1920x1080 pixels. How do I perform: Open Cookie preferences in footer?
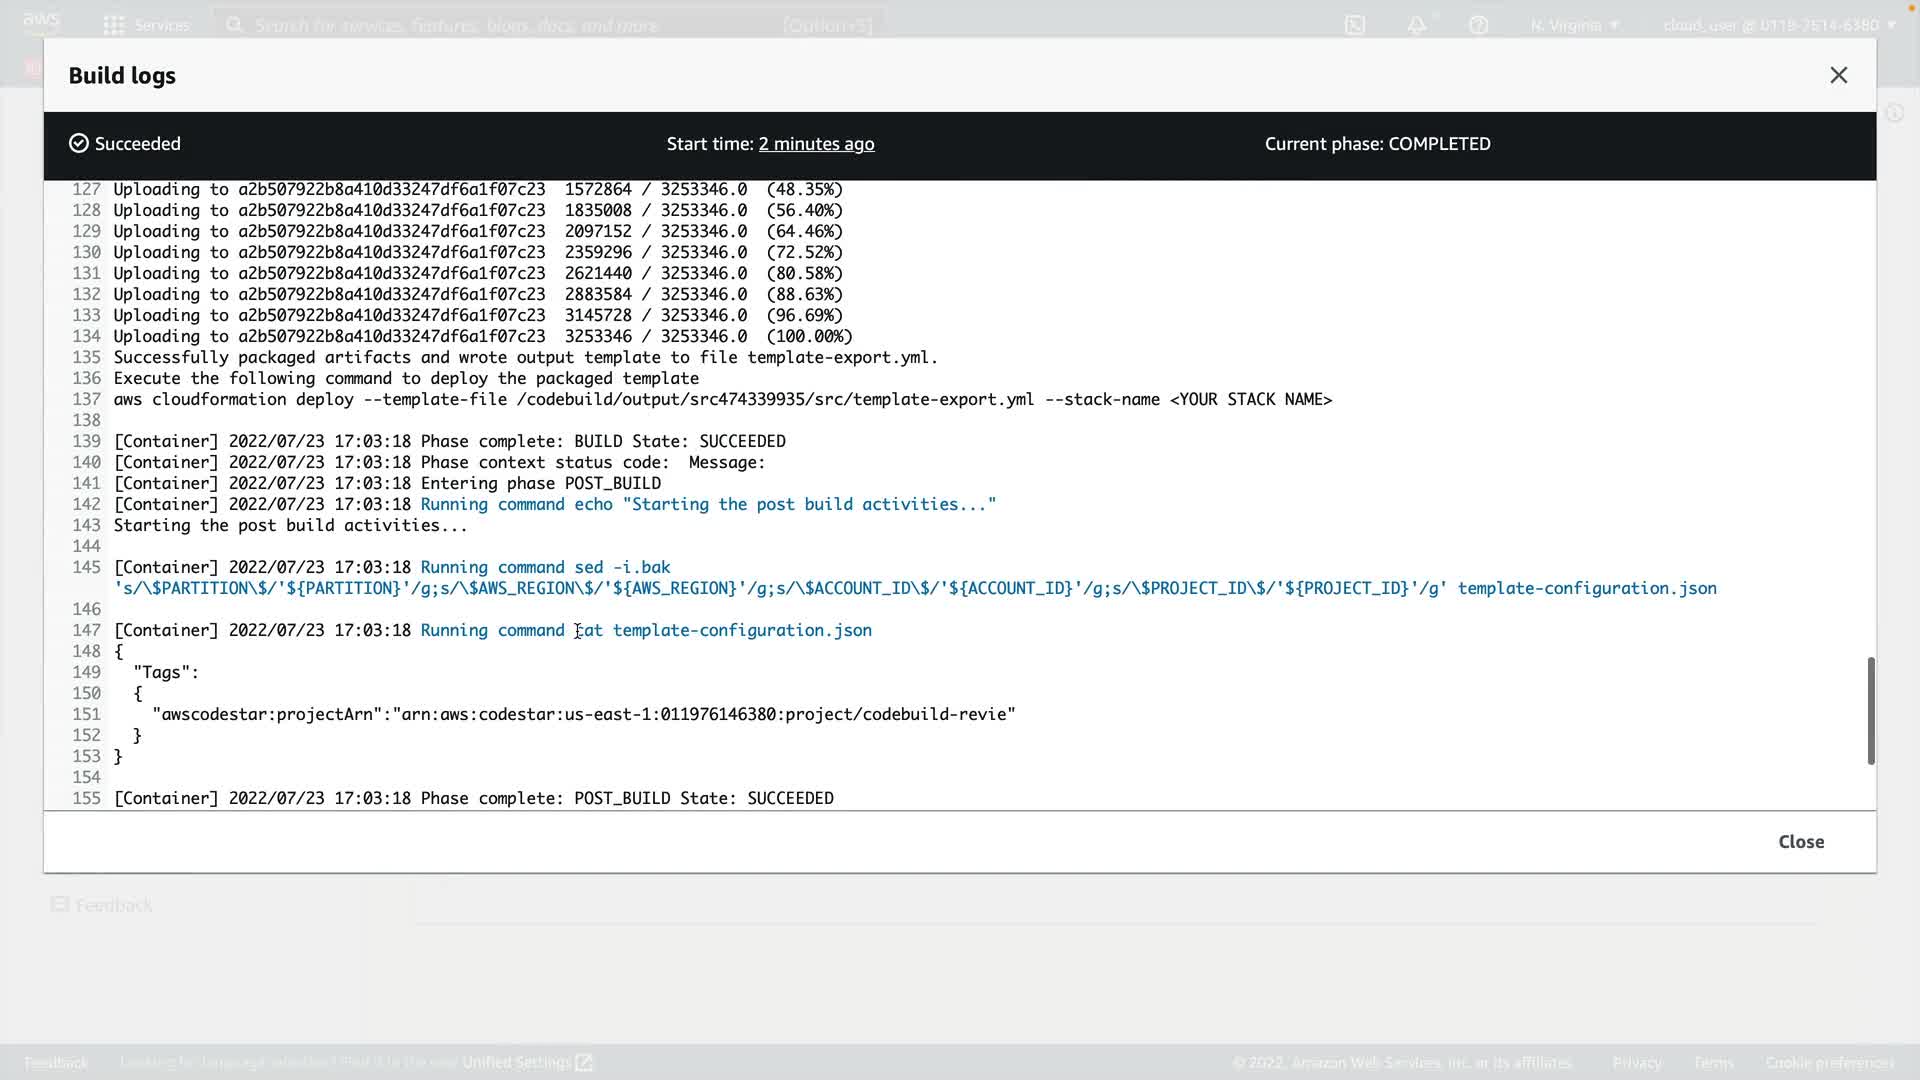[1829, 1062]
